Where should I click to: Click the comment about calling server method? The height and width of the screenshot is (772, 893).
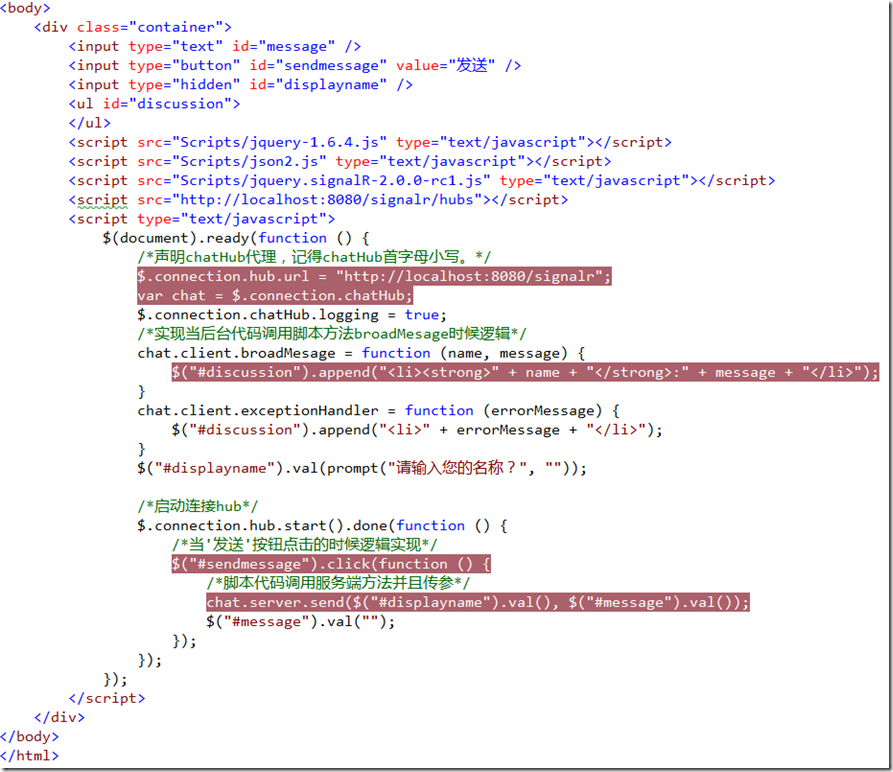(x=338, y=583)
